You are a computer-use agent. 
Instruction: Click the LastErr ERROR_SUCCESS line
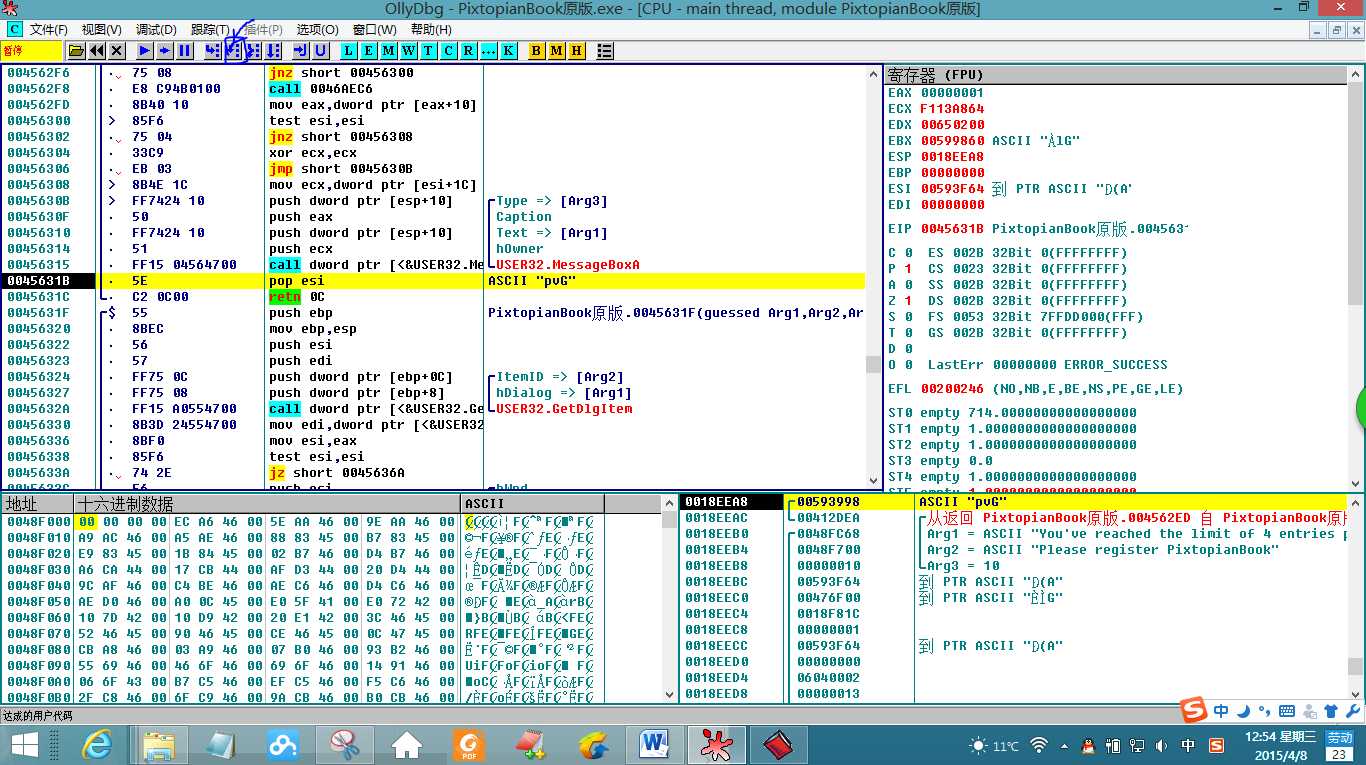tap(1029, 365)
